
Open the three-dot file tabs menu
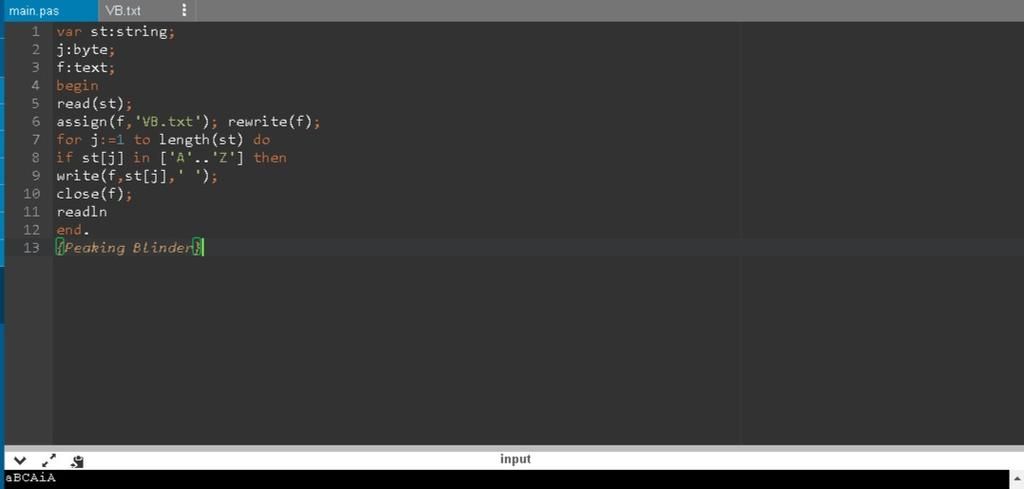[x=184, y=10]
